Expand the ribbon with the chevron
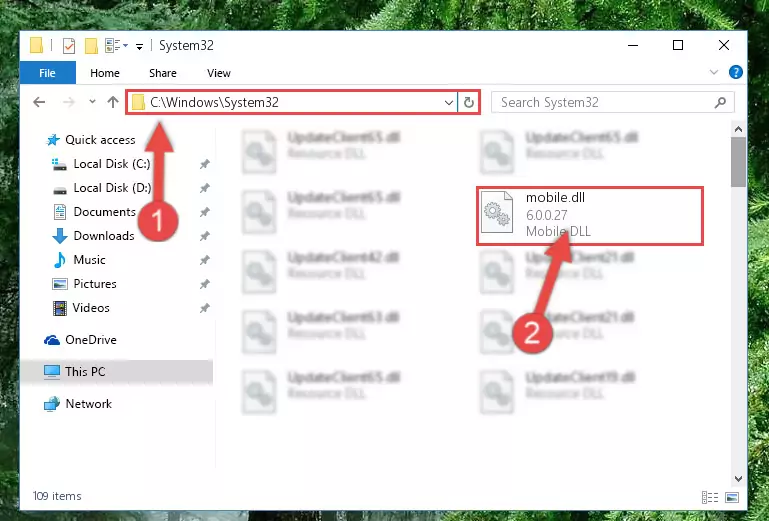Image resolution: width=769 pixels, height=521 pixels. [x=714, y=73]
